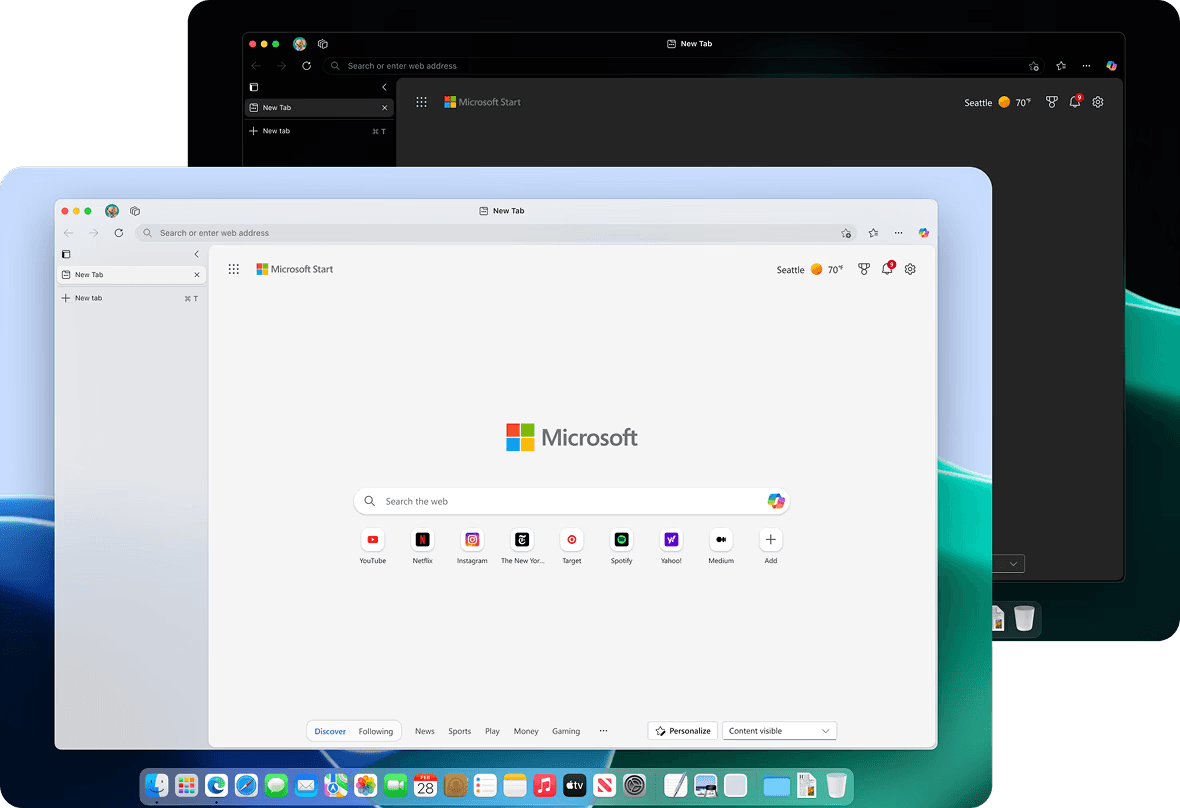Screen dimensions: 1180x808
Task: Show more feed categories via ellipsis
Action: click(603, 731)
